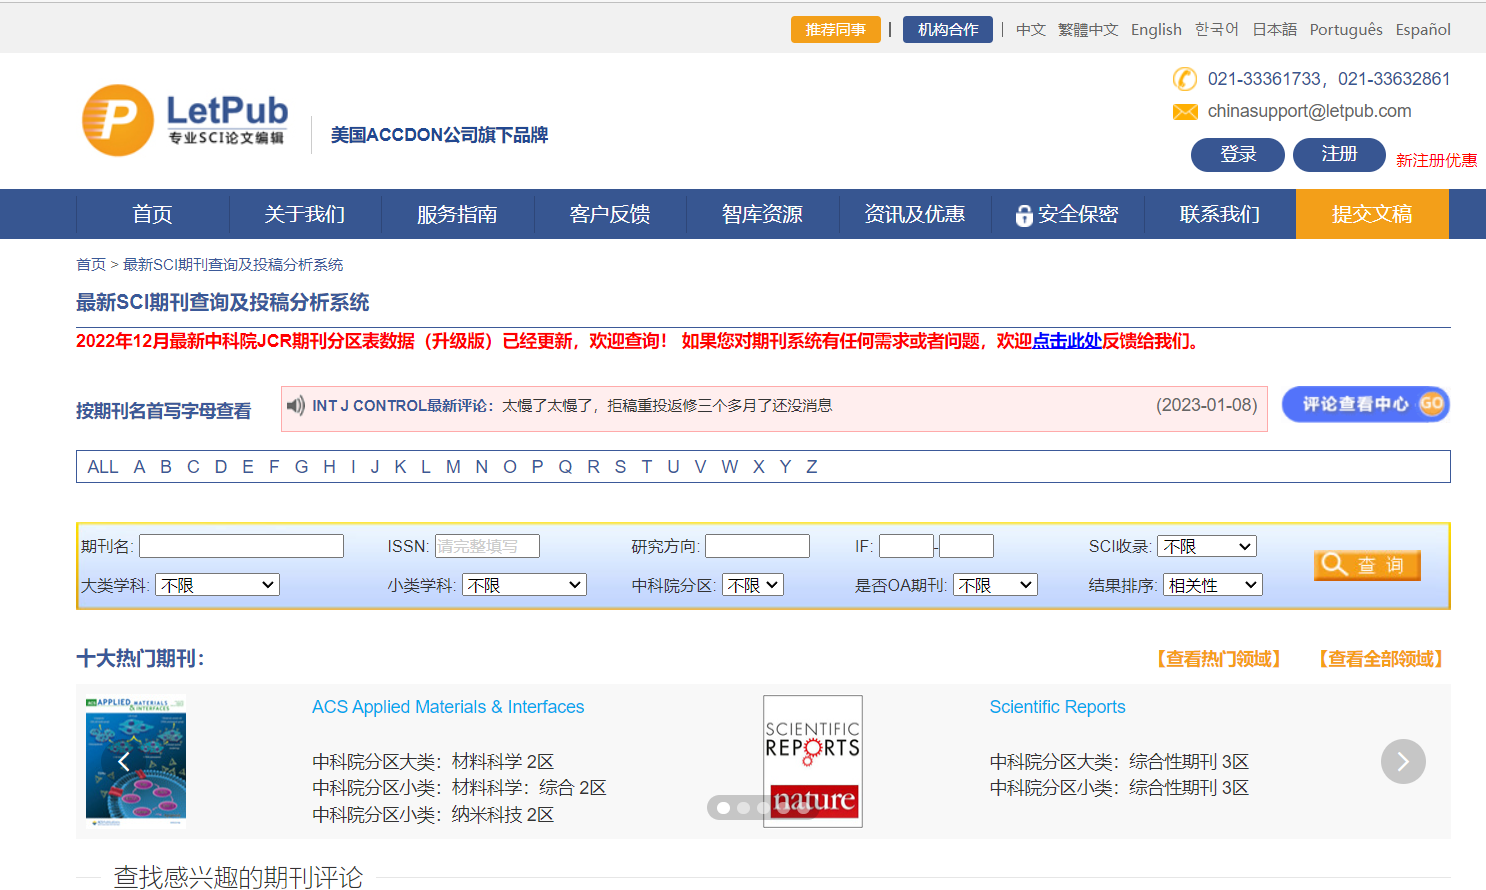The image size is (1486, 890).
Task: Click the INT J CONTROL review text
Action: click(572, 406)
